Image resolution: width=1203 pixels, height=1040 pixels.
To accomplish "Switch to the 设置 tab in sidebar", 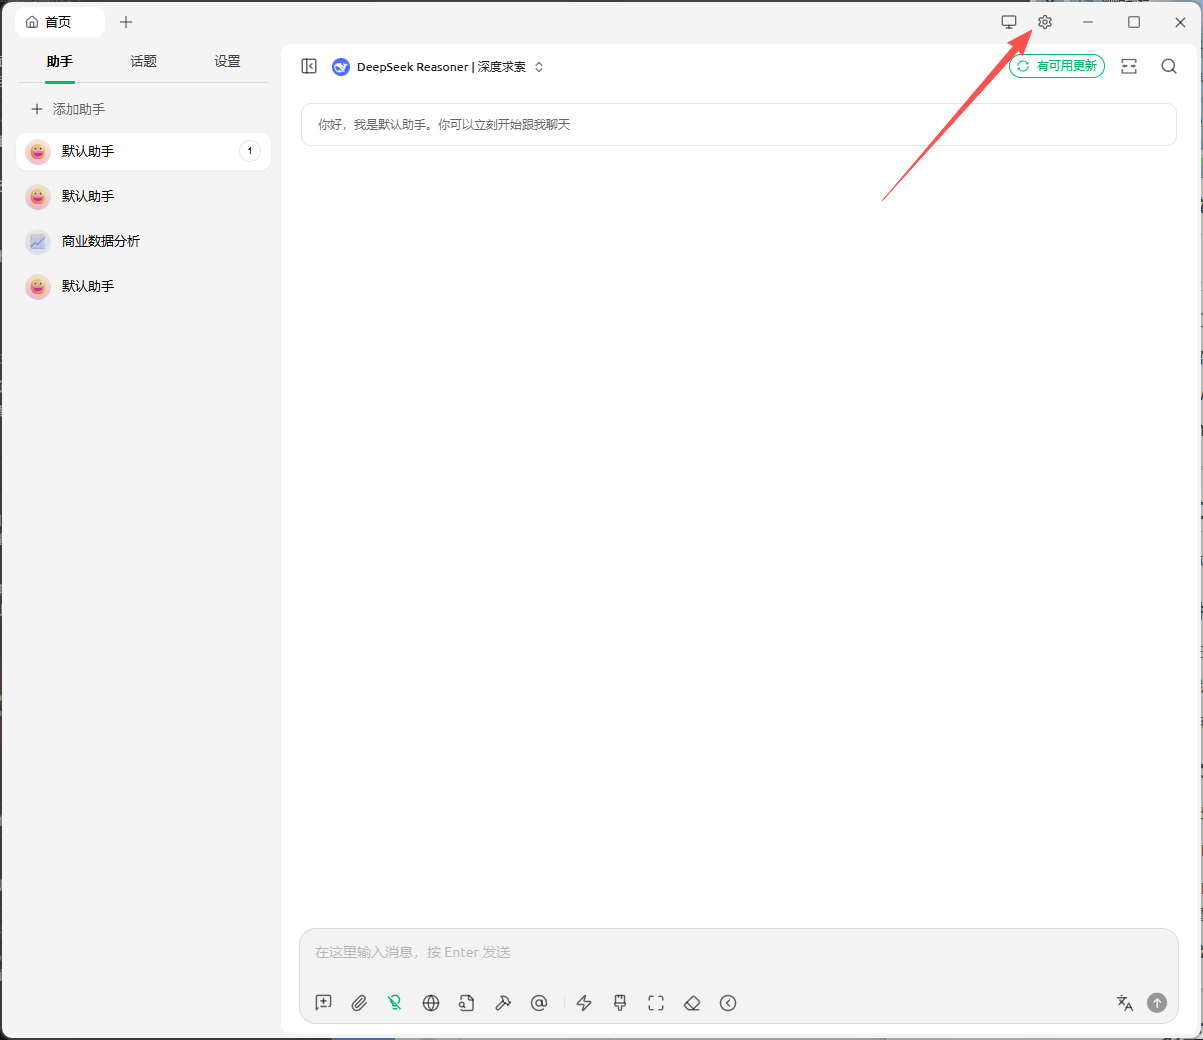I will [x=227, y=62].
